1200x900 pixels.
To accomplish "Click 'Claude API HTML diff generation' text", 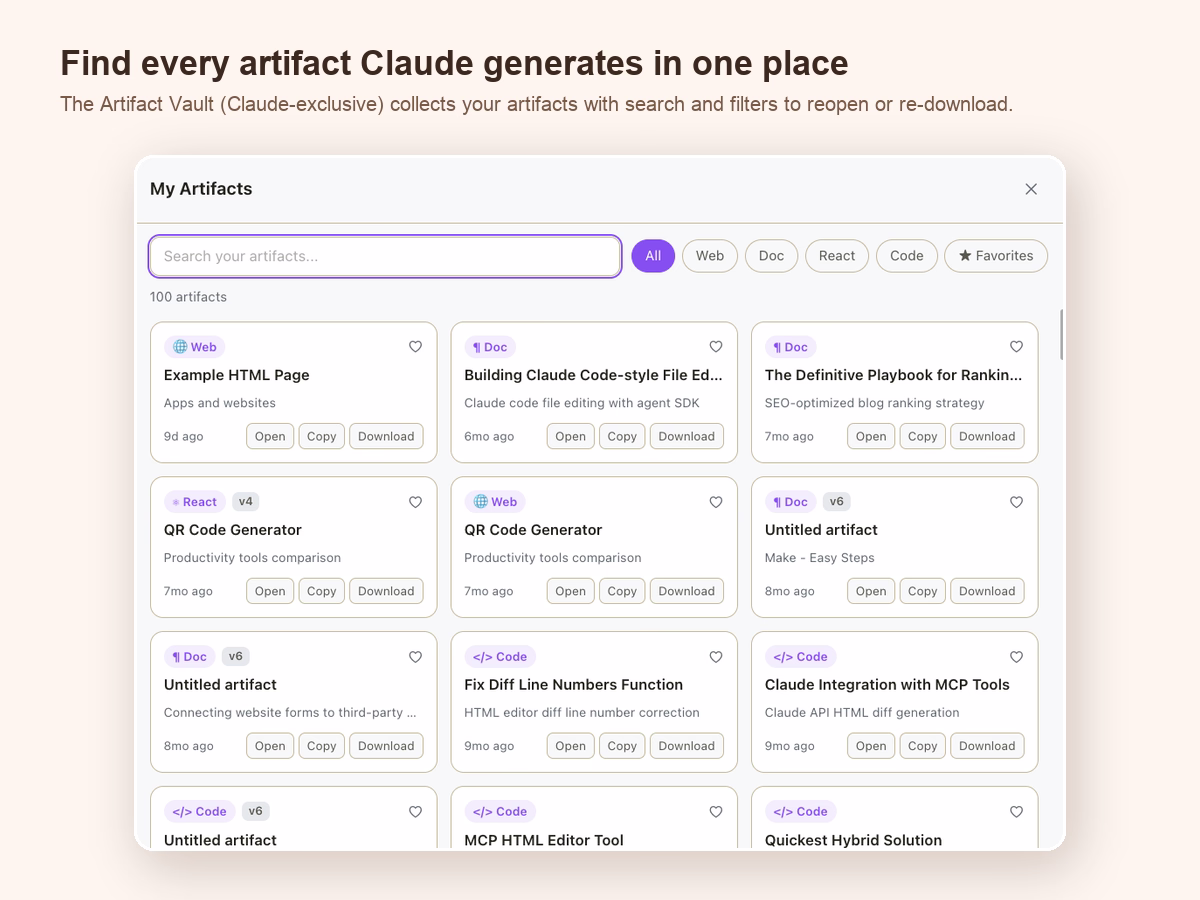I will (x=862, y=713).
